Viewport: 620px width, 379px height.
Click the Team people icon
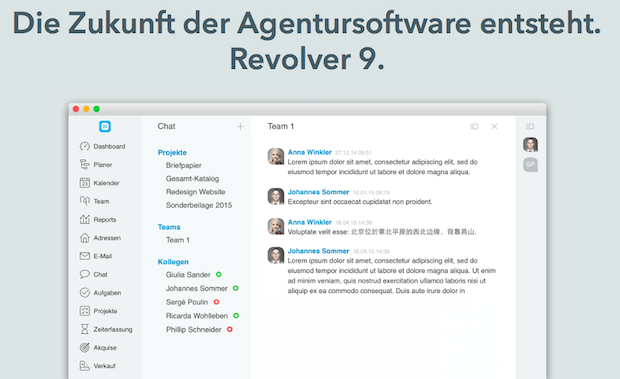click(85, 201)
